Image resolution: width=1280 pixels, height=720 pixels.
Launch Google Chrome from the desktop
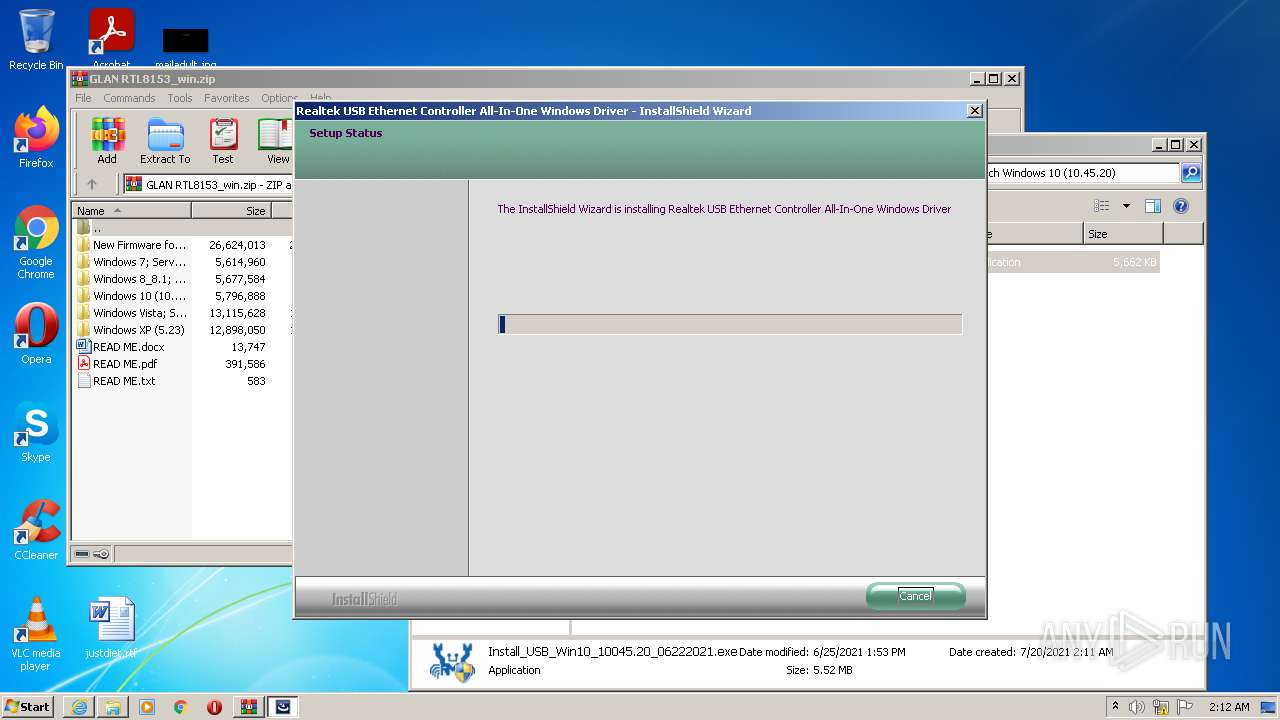click(36, 242)
